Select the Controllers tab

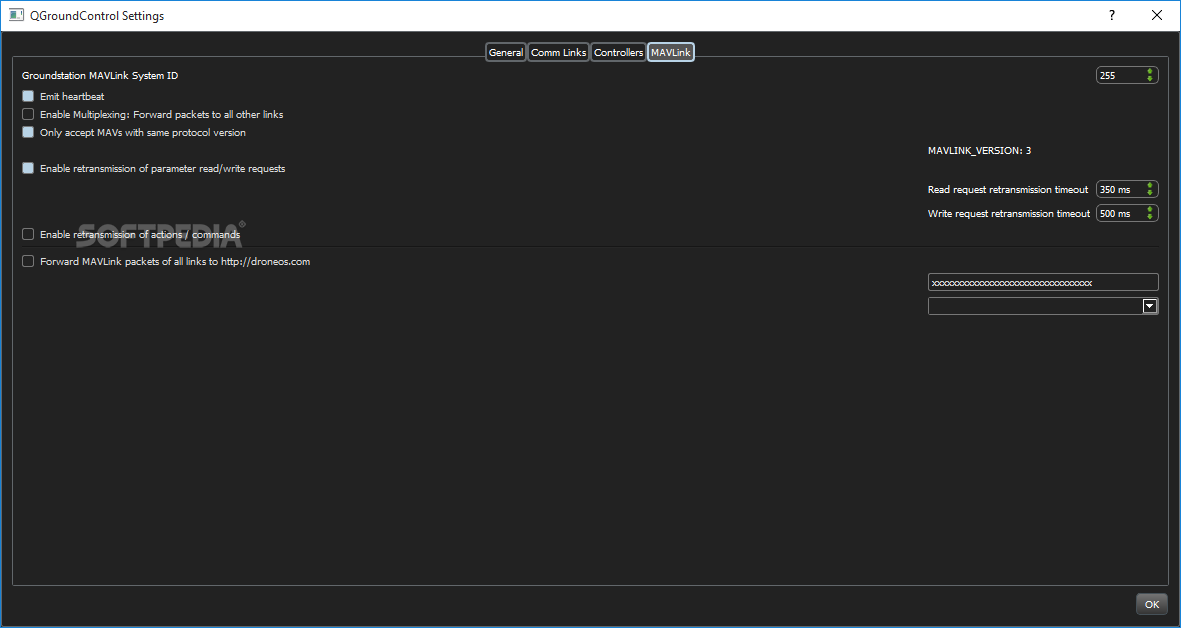coord(618,53)
